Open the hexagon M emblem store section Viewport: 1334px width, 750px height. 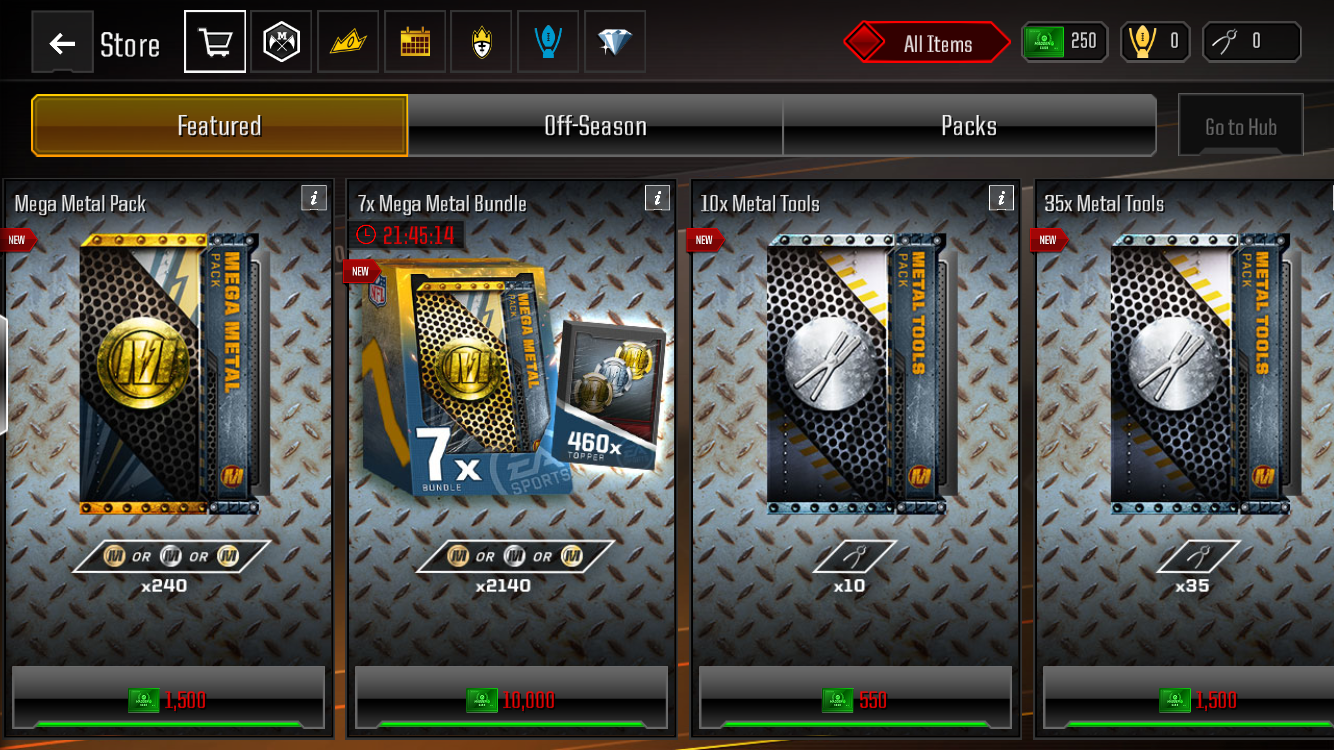[281, 42]
